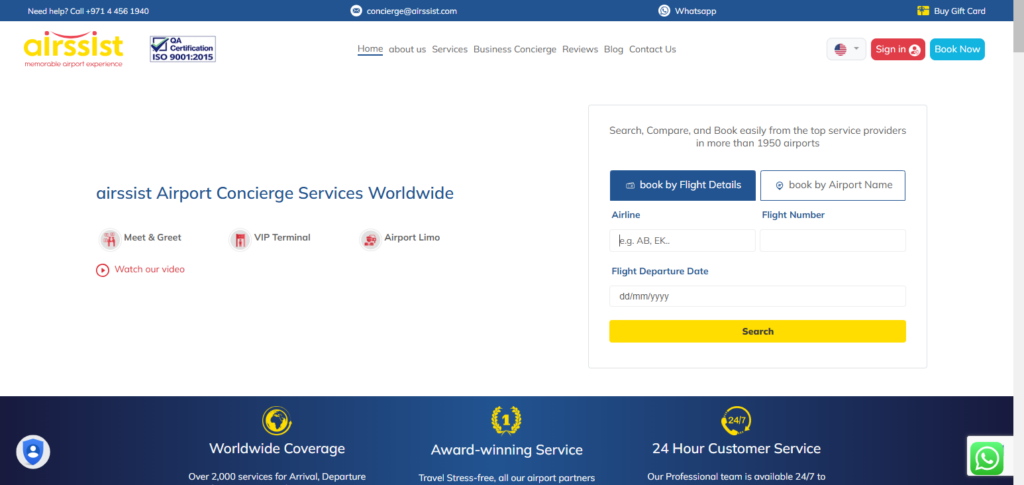Click the Whatsapp link in top bar

pyautogui.click(x=696, y=11)
